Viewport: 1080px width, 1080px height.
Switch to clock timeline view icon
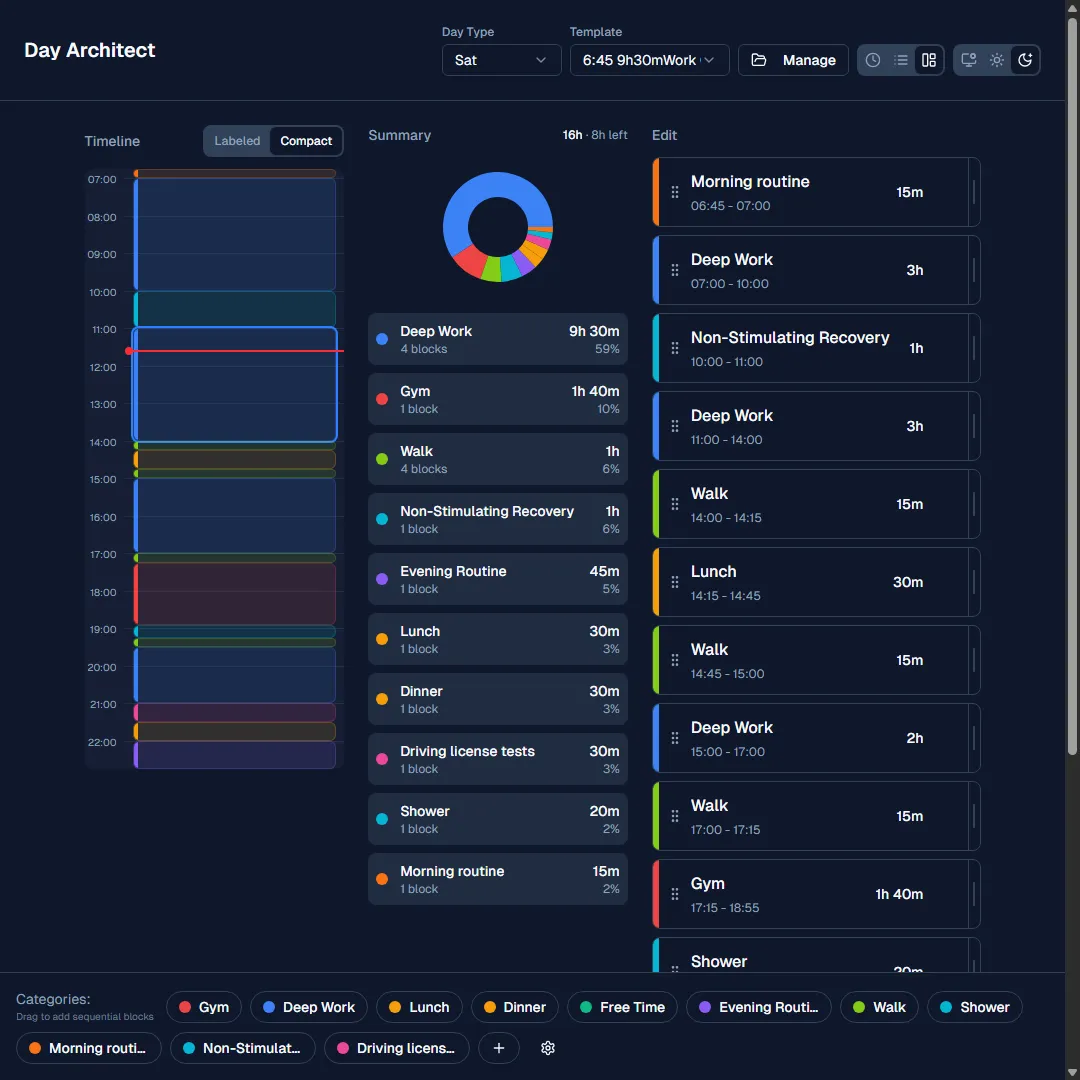coord(873,60)
